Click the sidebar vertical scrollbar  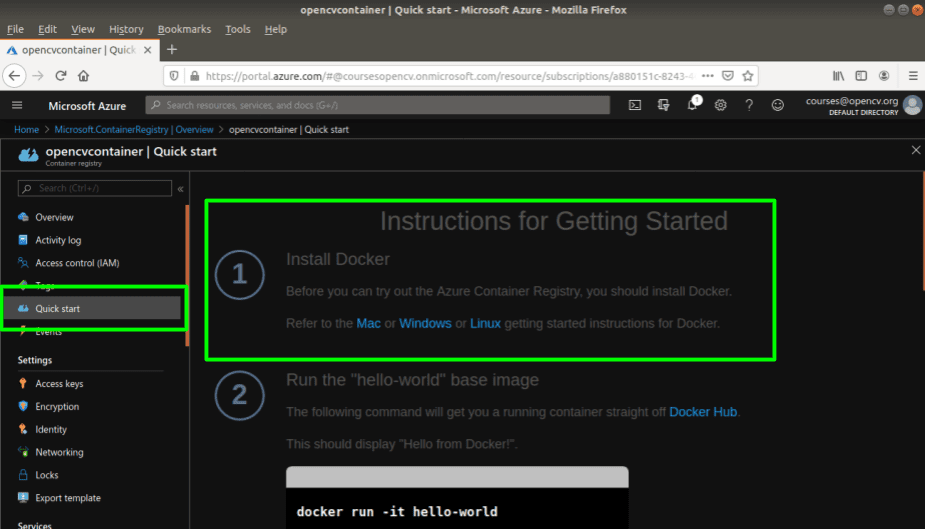coord(187,275)
